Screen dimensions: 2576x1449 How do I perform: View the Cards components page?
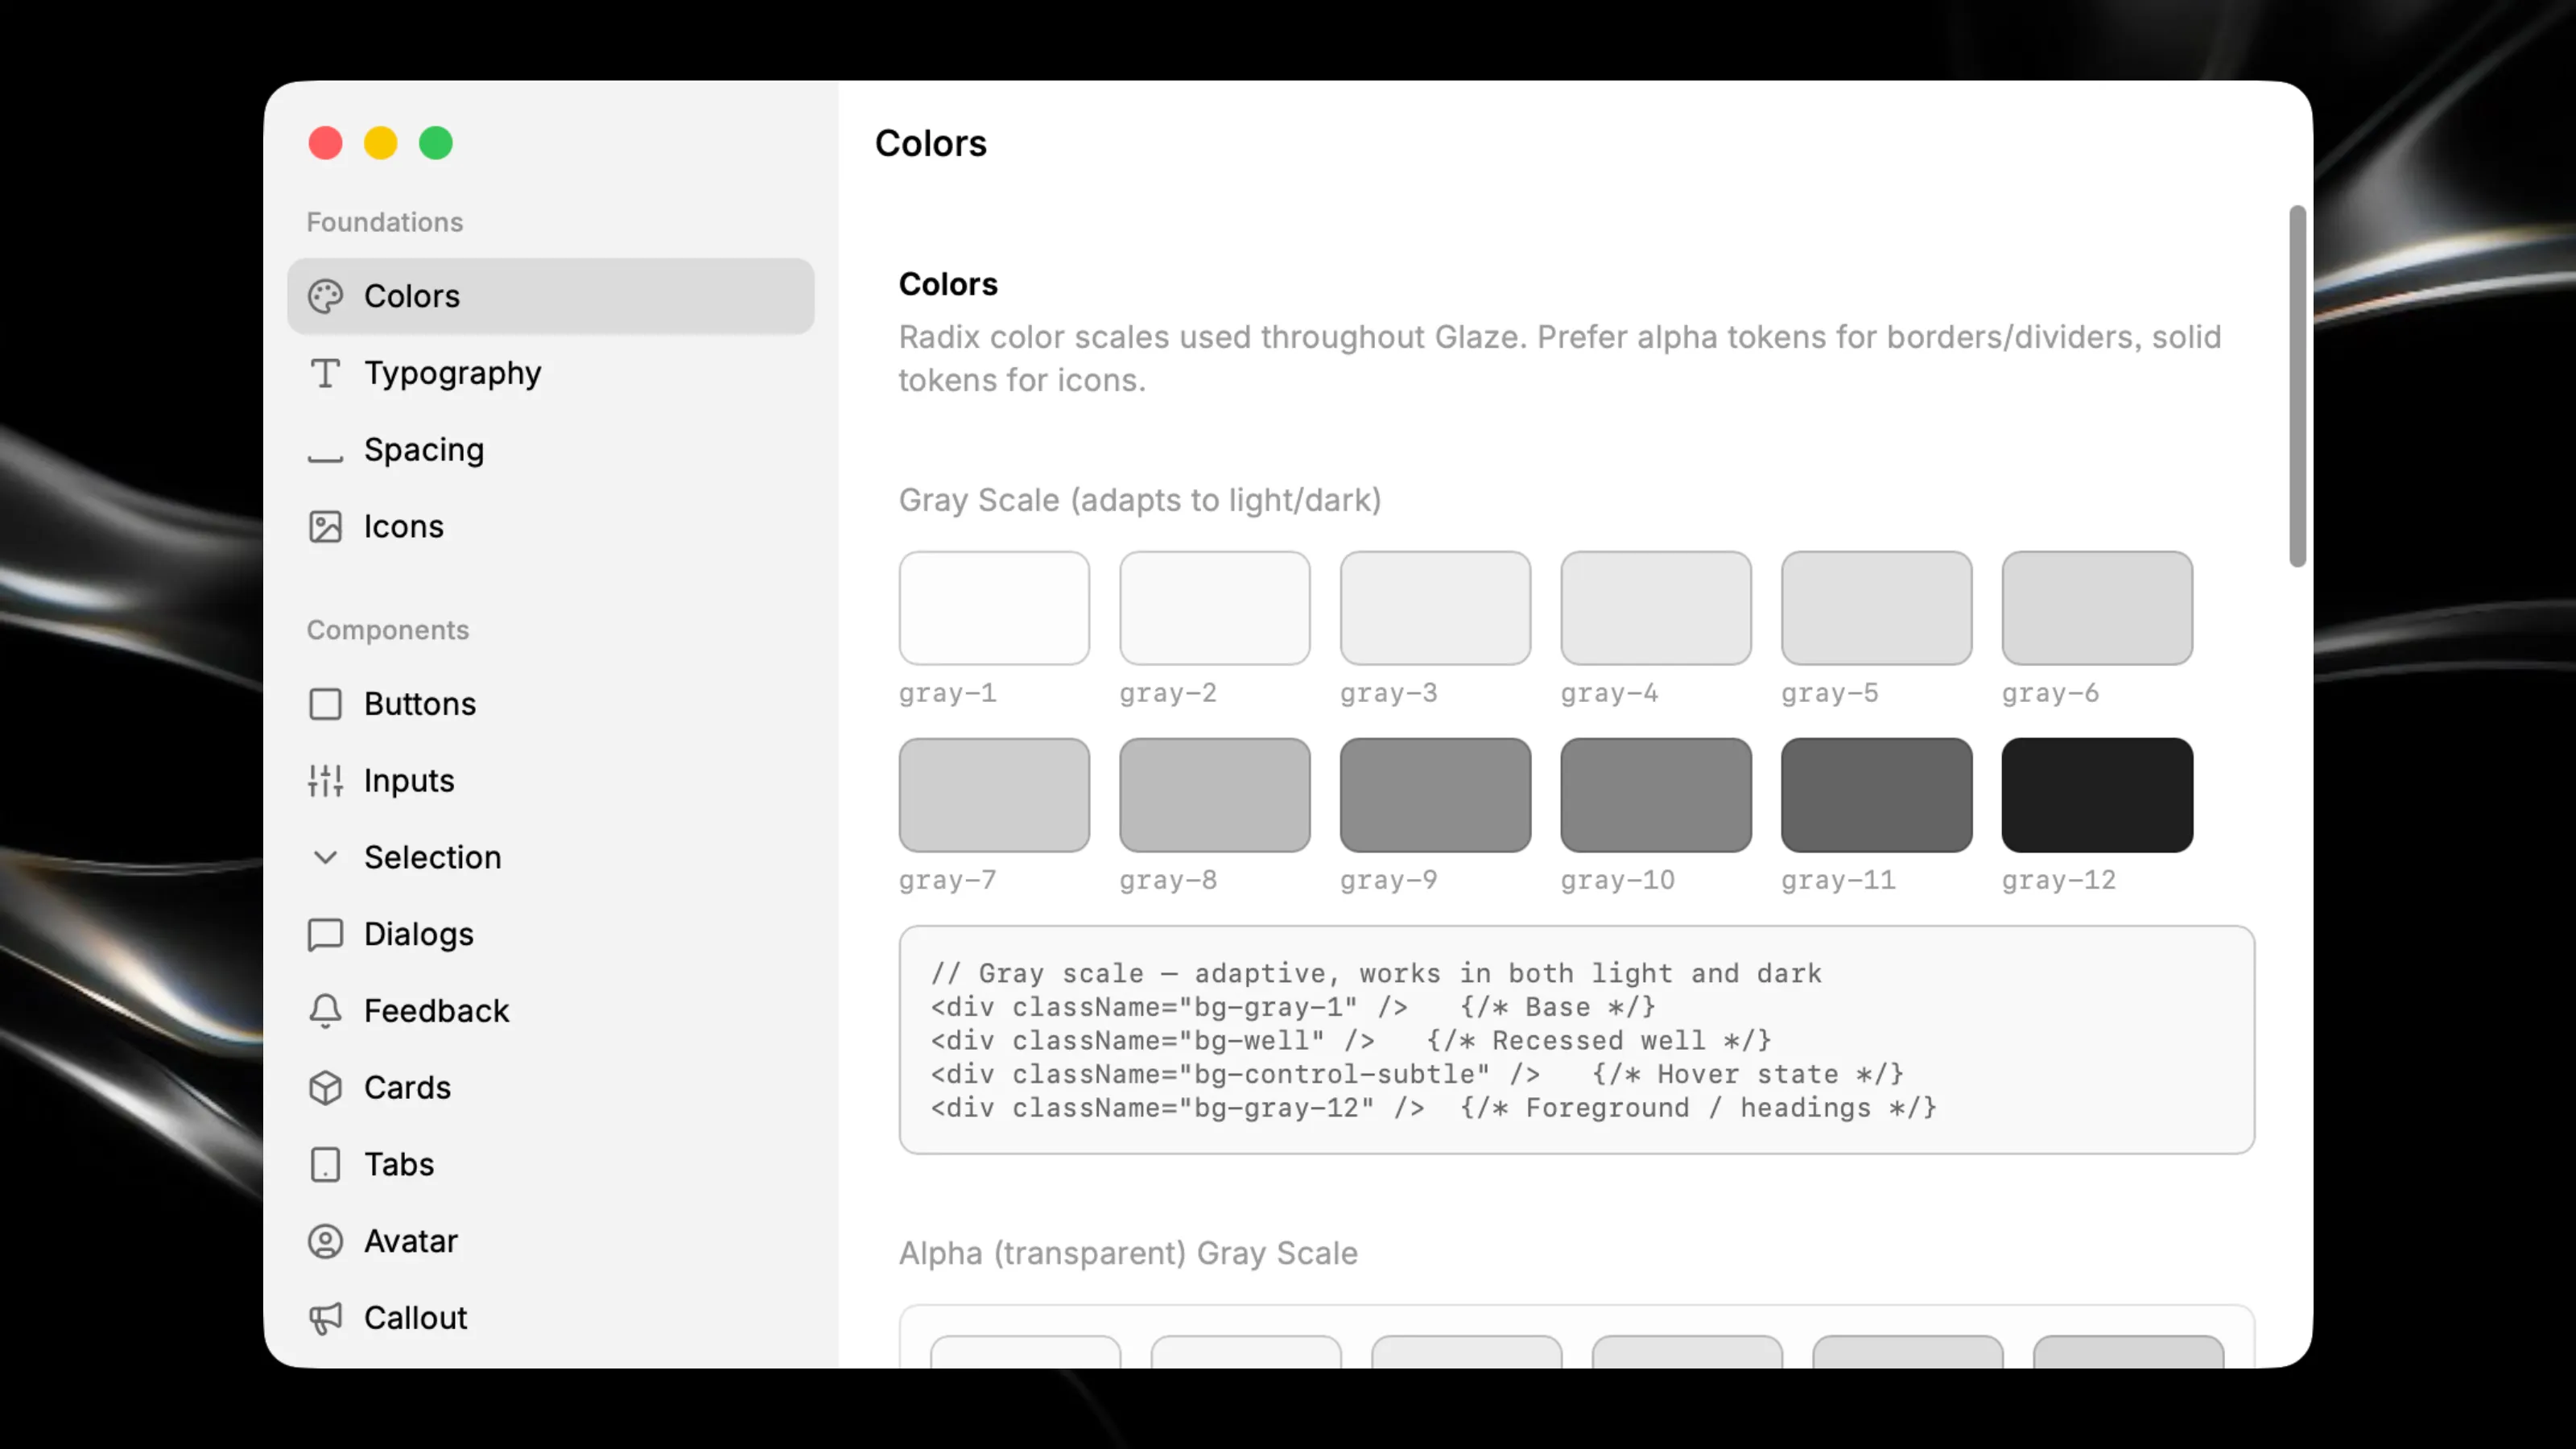551,1088
